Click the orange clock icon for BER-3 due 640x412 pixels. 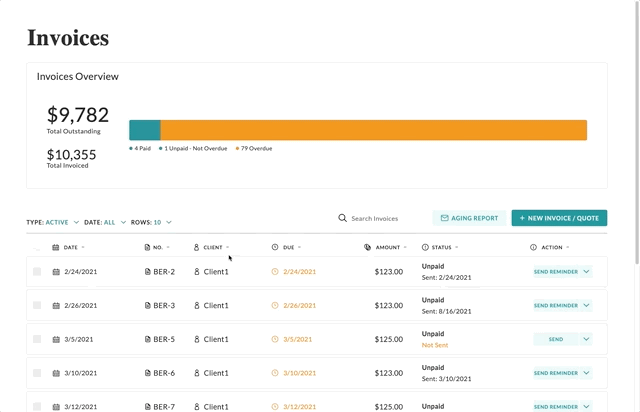(275, 305)
